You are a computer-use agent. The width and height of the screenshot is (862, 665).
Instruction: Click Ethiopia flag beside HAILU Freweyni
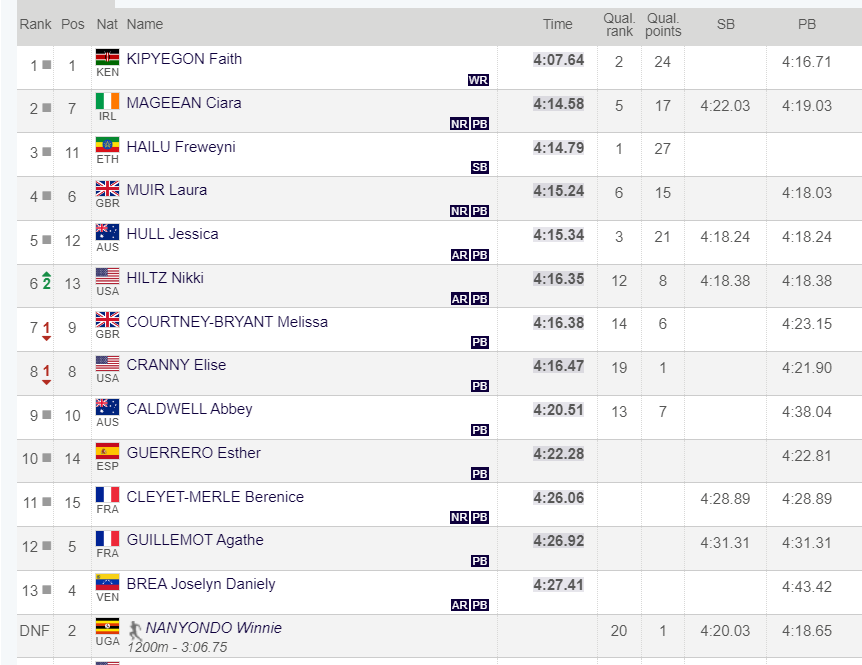click(107, 145)
